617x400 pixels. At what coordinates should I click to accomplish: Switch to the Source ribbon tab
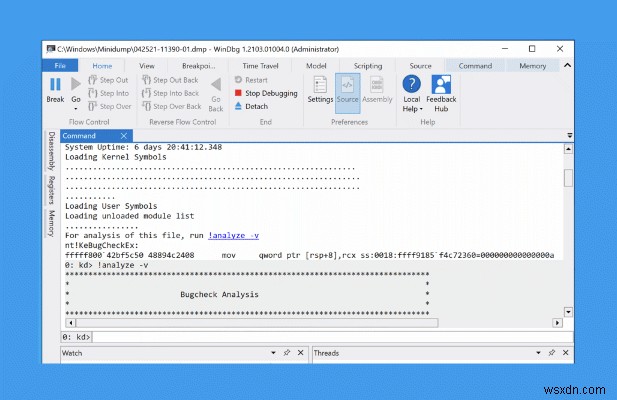420,66
